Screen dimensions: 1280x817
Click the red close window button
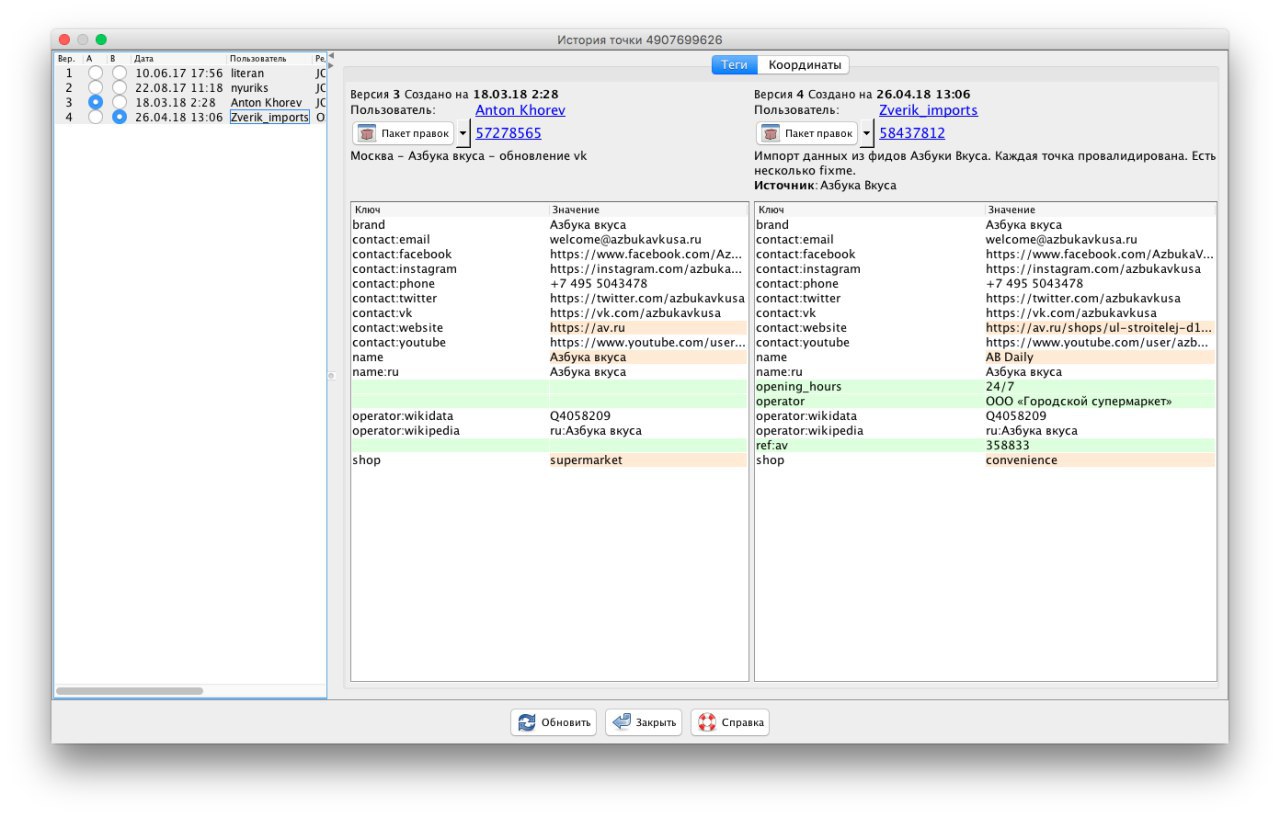(x=65, y=39)
